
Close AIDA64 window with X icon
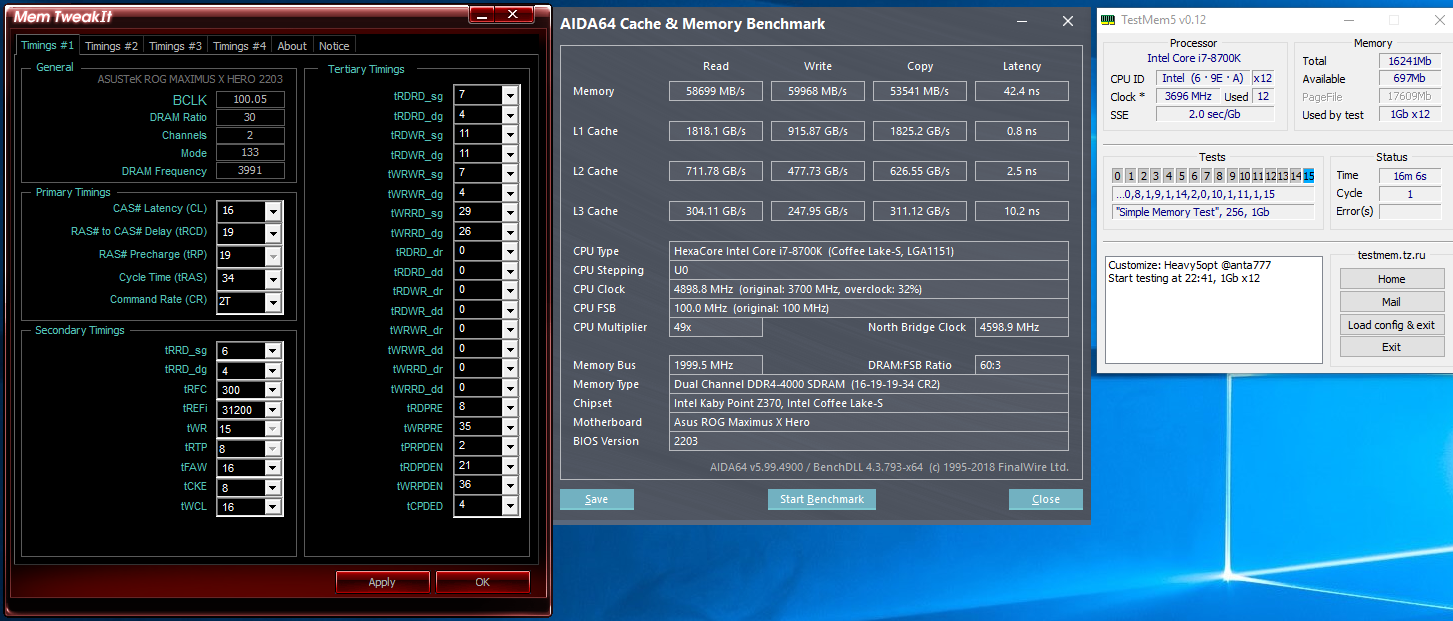click(x=1068, y=20)
